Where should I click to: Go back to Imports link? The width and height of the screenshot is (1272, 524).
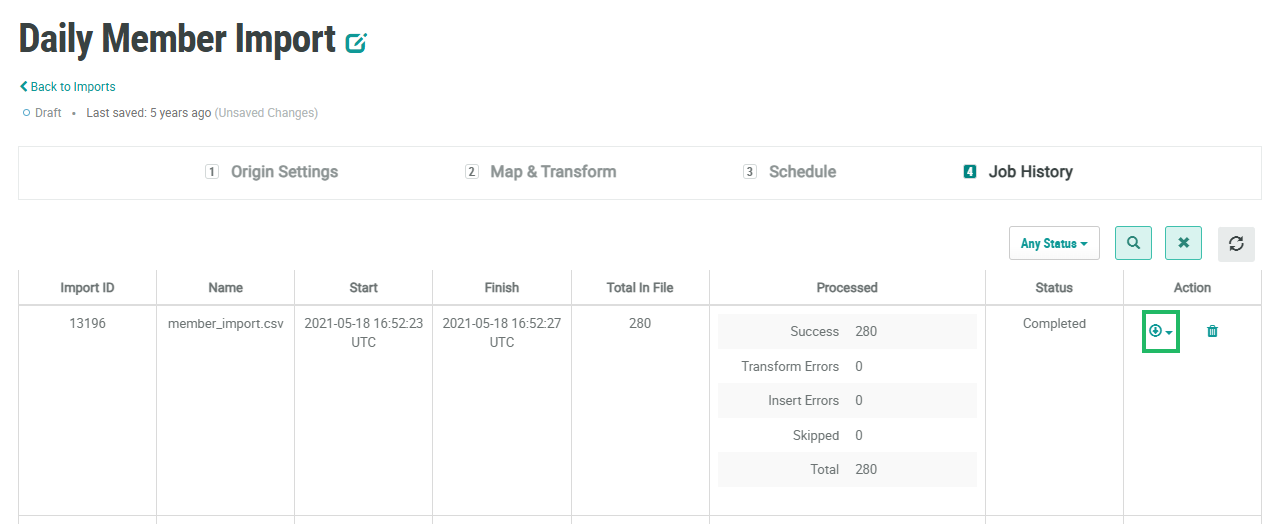coord(68,87)
